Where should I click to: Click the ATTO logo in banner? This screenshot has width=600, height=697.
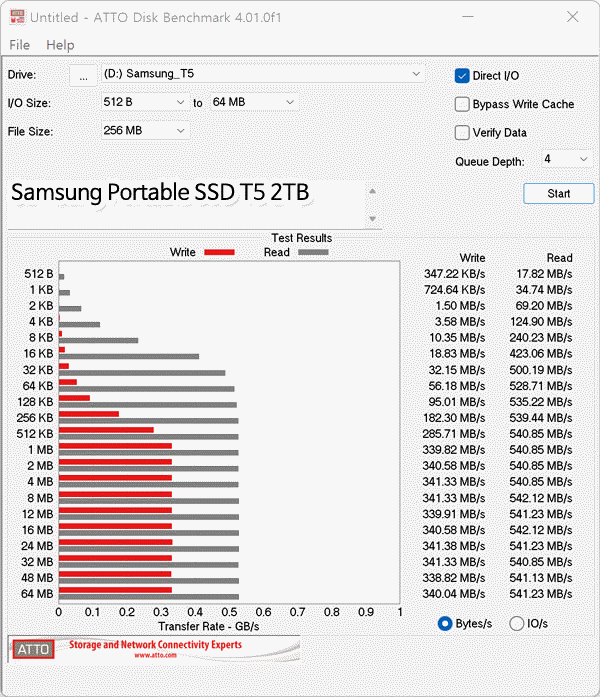click(33, 649)
